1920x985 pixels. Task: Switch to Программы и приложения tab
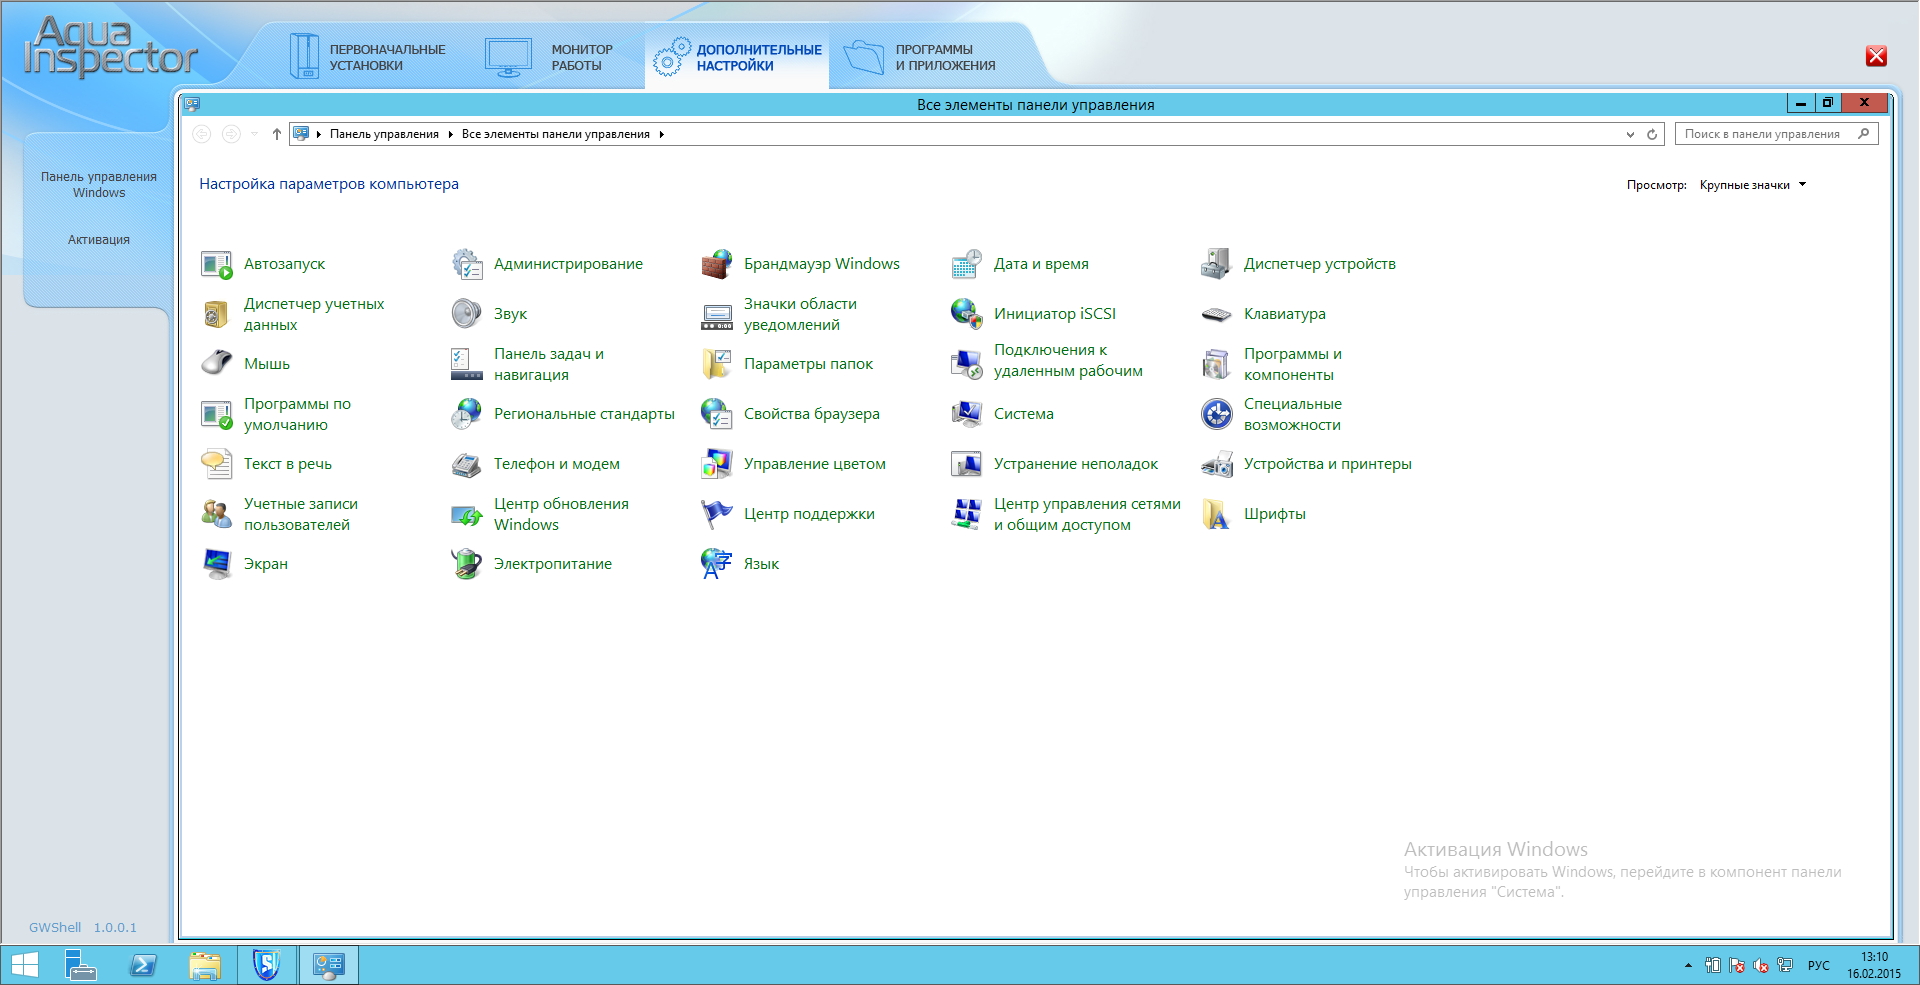(920, 57)
